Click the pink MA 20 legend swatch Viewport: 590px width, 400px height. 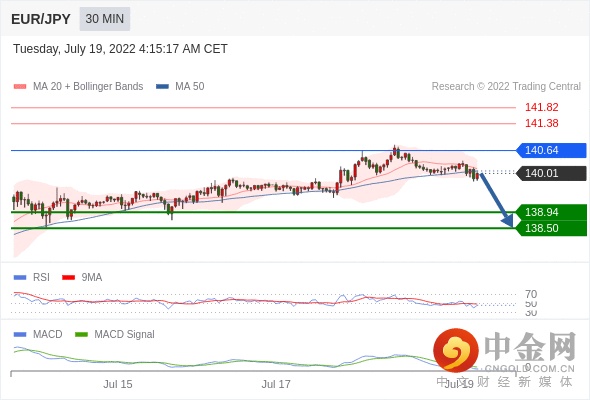(x=20, y=87)
